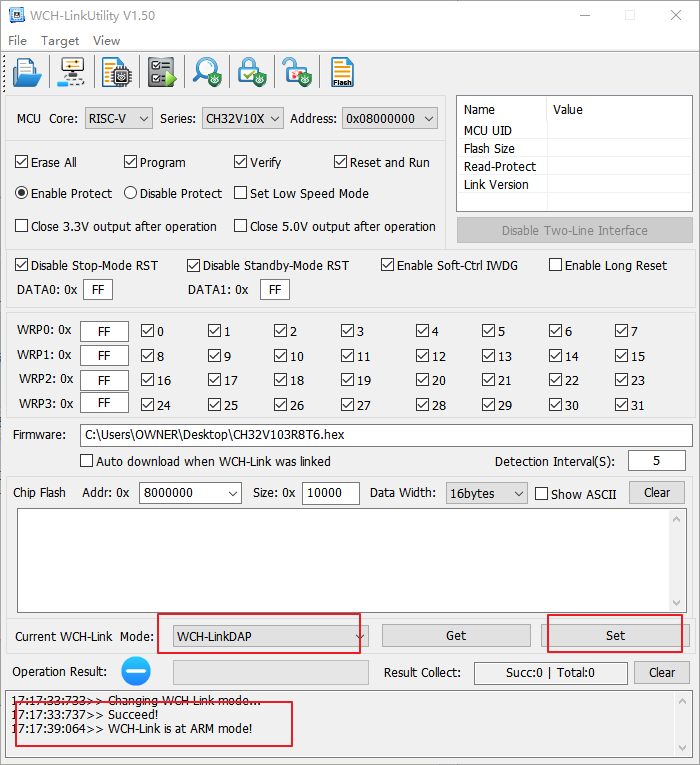The height and width of the screenshot is (765, 700).
Task: Click the Flash document toolbar icon
Action: point(342,73)
